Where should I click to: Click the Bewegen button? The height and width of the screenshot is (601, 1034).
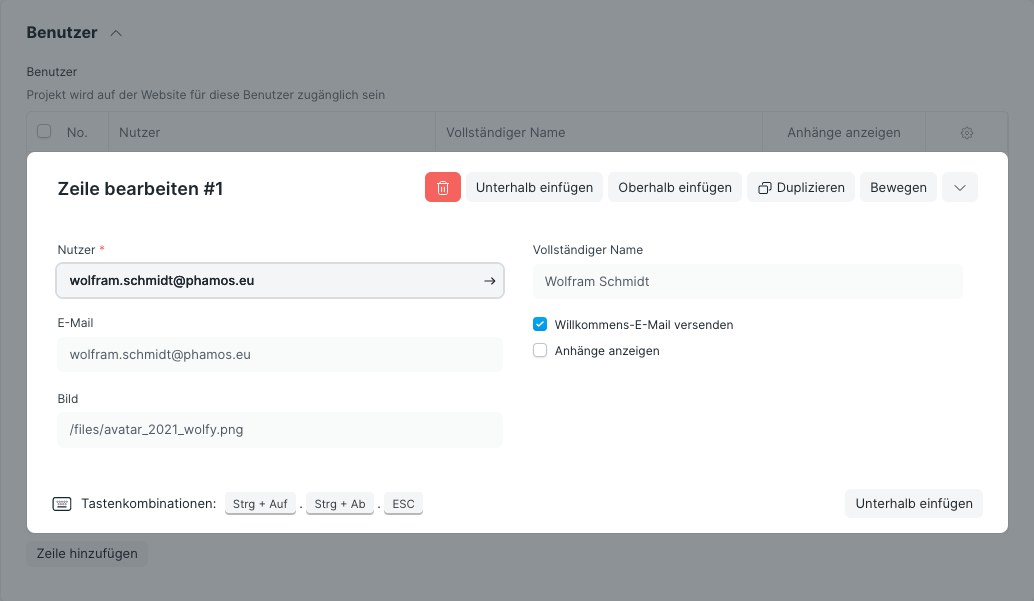(898, 188)
